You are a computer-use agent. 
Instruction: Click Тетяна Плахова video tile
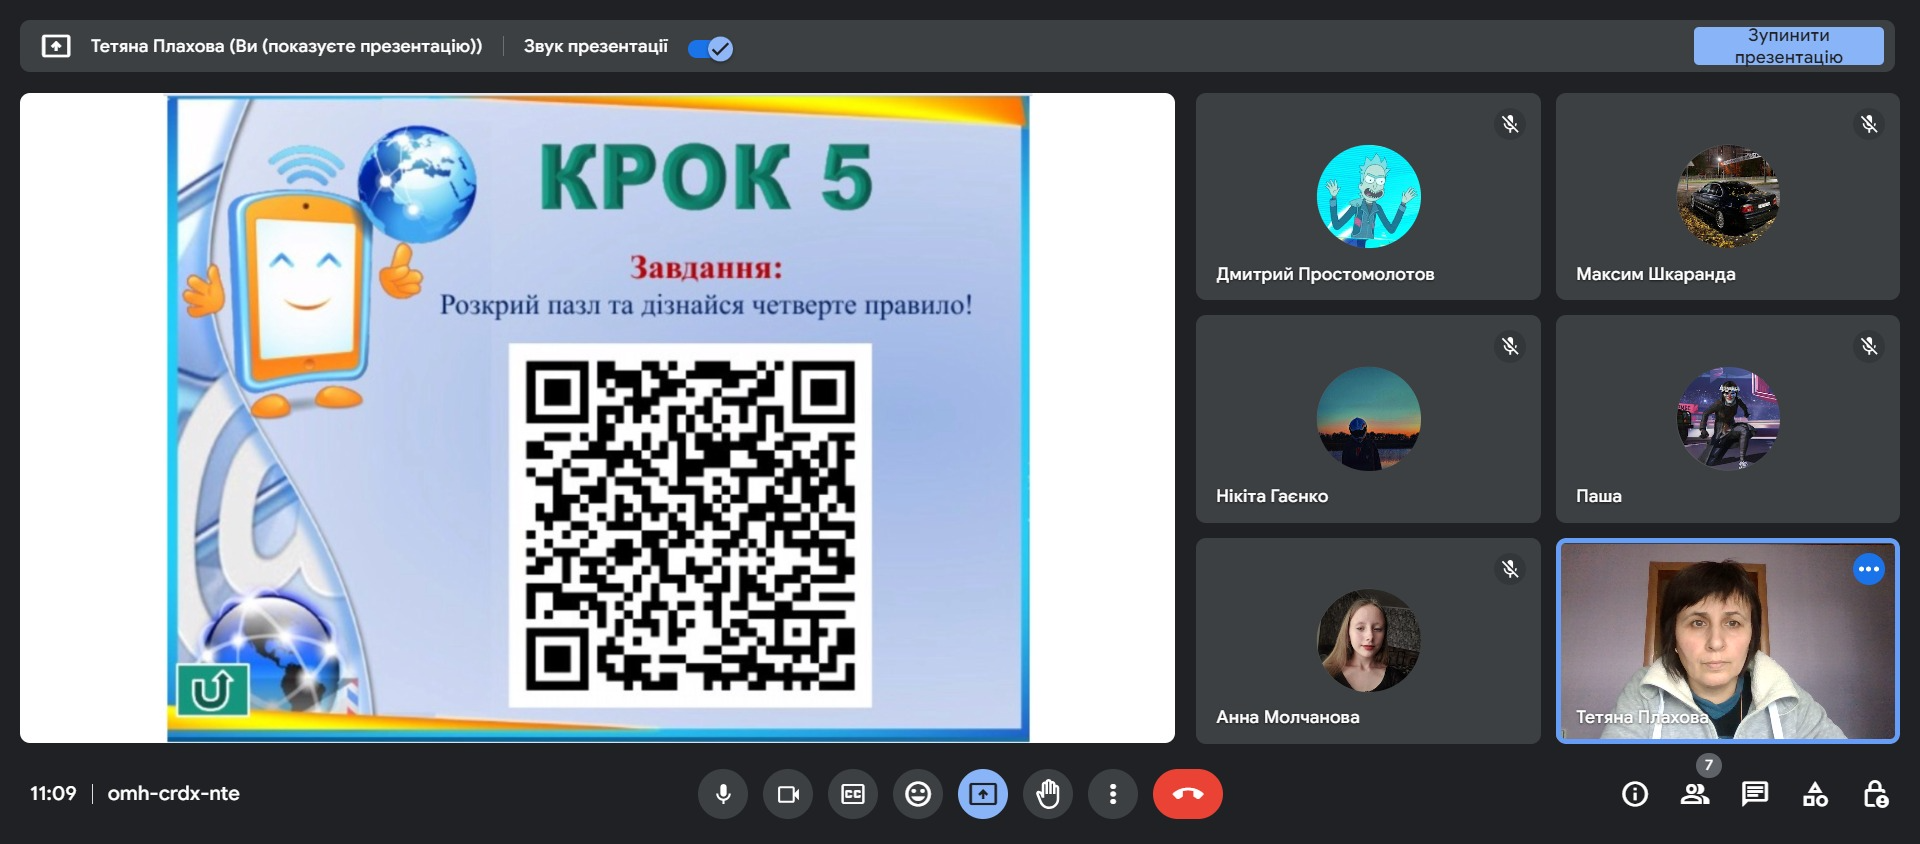click(1728, 641)
